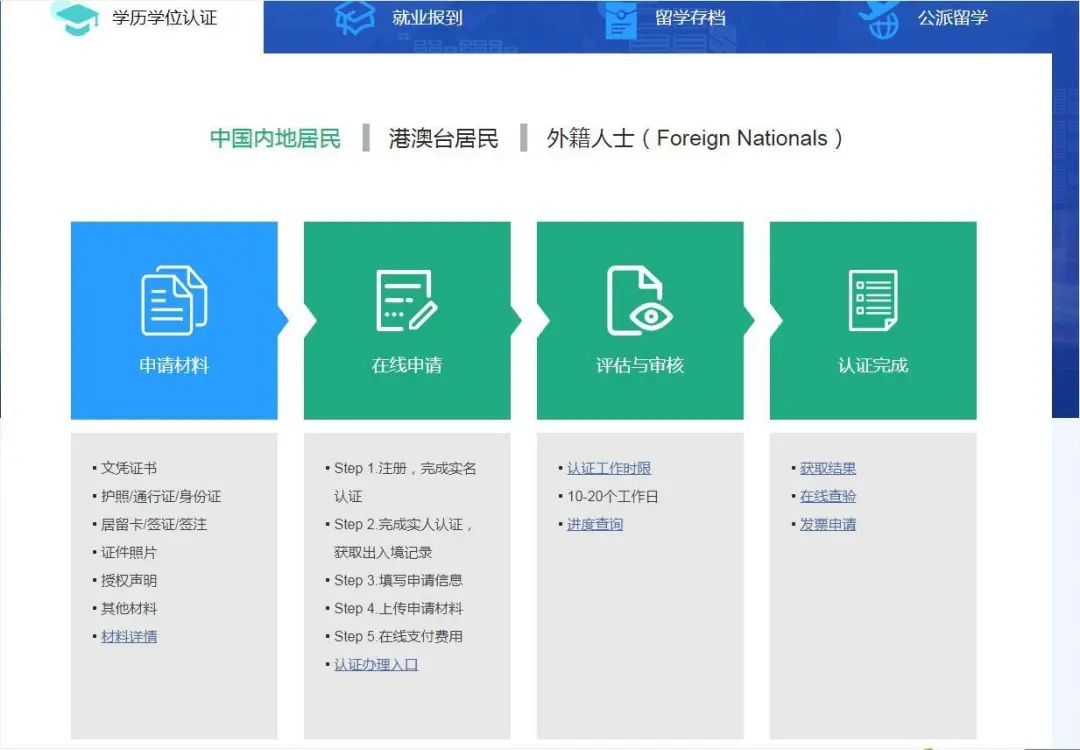Click the eye document icon above 评估与审核
This screenshot has height=750, width=1080.
pyautogui.click(x=640, y=300)
